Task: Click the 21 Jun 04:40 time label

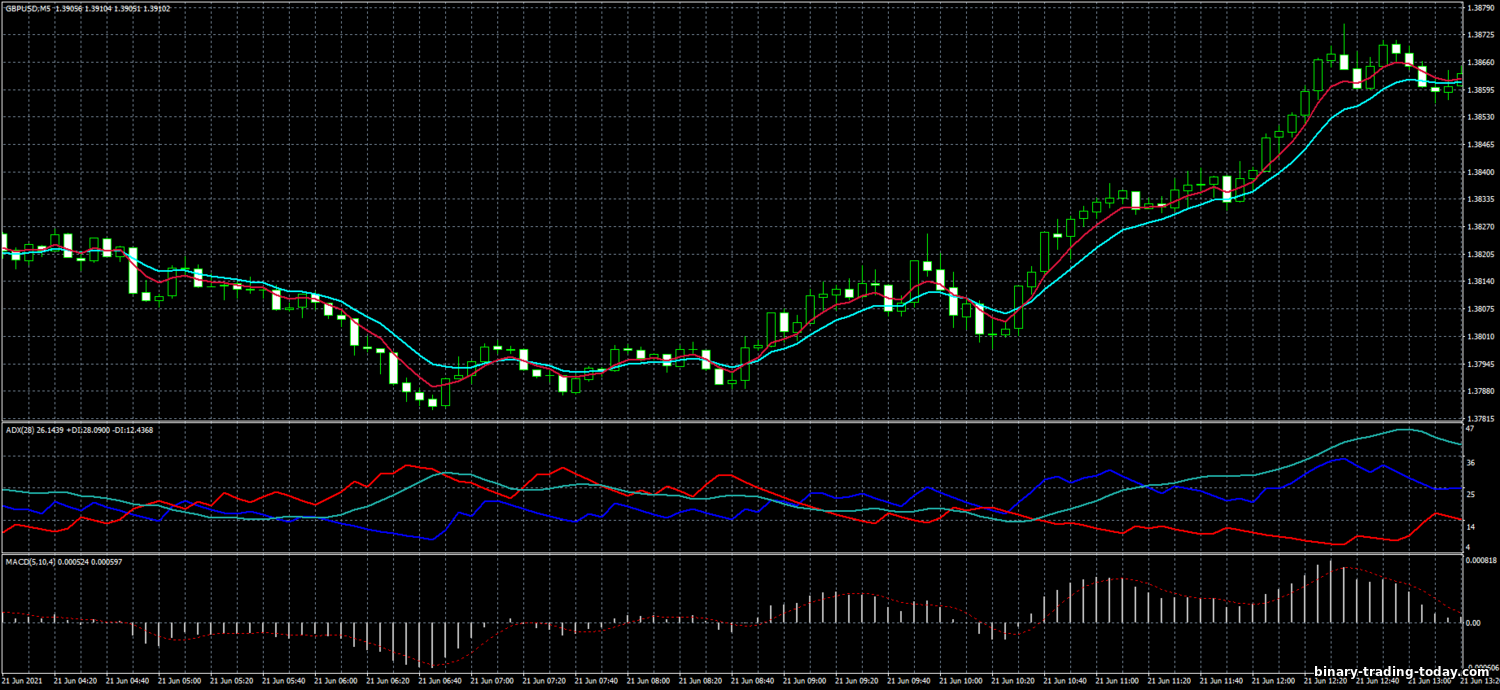Action: coord(126,680)
